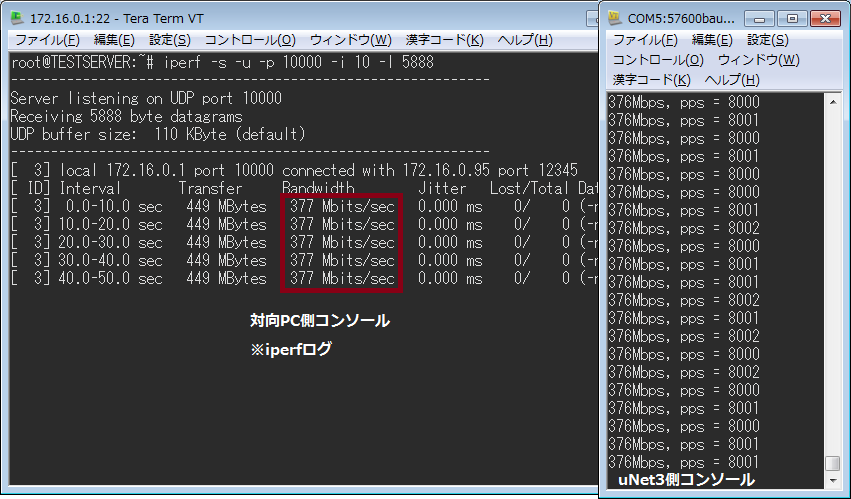Open 漢字コード(K) menu in the SSH window
Viewport: 851px width, 499px height.
click(445, 40)
